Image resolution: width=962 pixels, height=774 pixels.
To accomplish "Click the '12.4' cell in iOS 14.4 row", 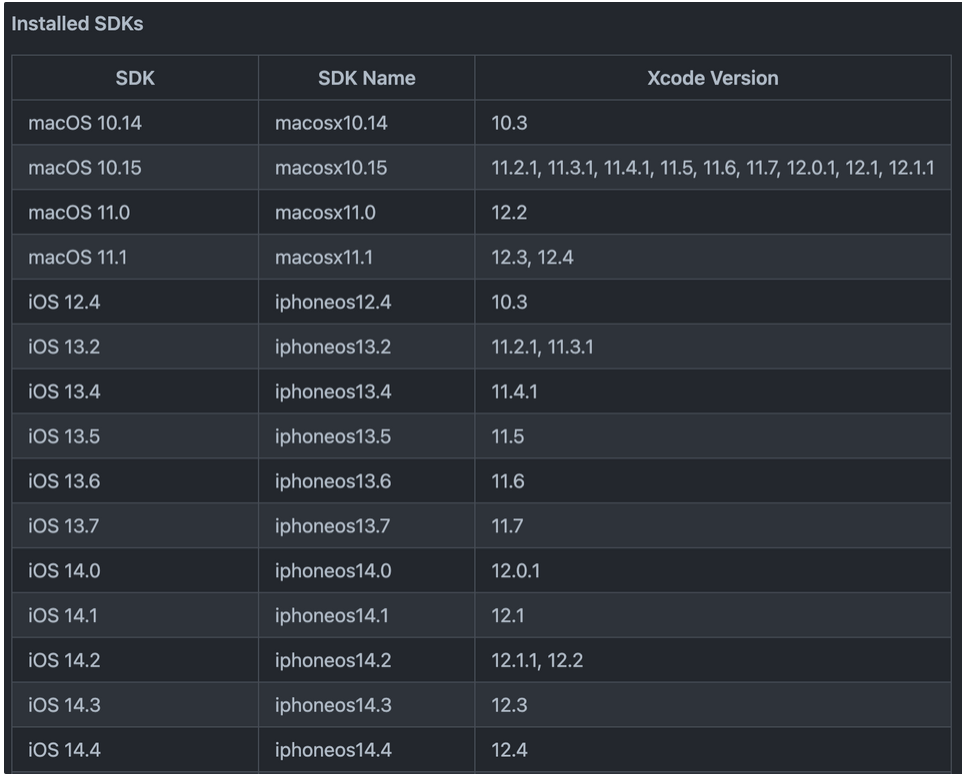I will tap(712, 749).
